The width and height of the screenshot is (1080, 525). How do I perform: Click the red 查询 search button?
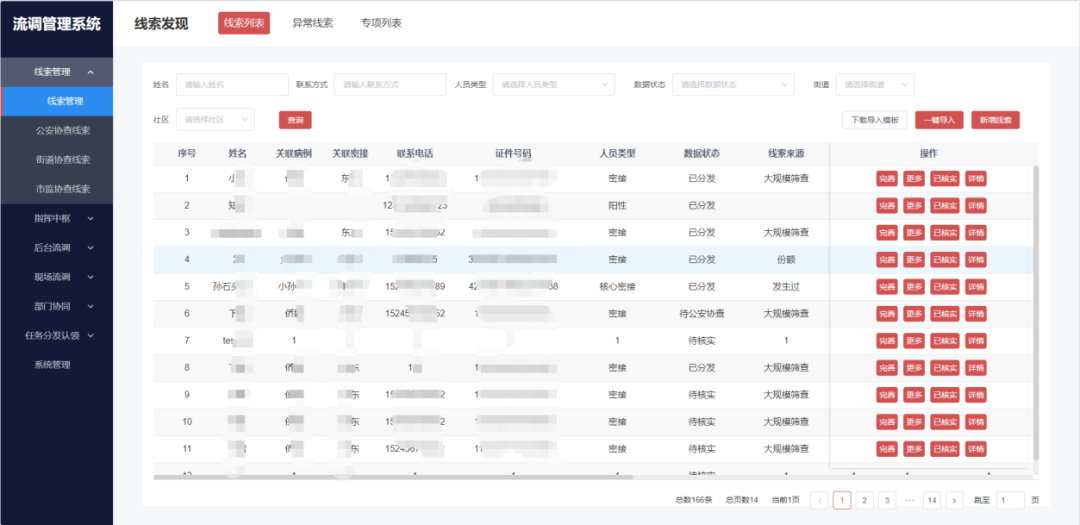[295, 120]
